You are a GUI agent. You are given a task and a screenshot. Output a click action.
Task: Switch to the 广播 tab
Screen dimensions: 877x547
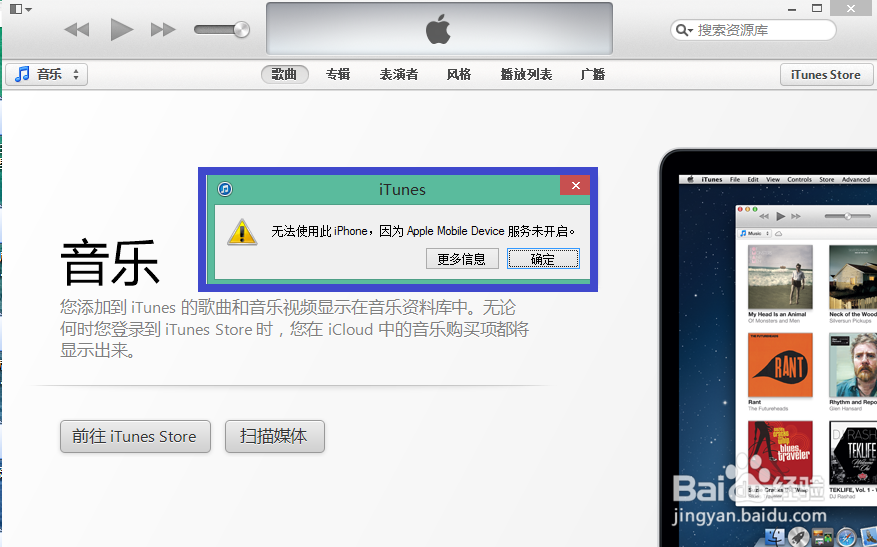(x=593, y=74)
